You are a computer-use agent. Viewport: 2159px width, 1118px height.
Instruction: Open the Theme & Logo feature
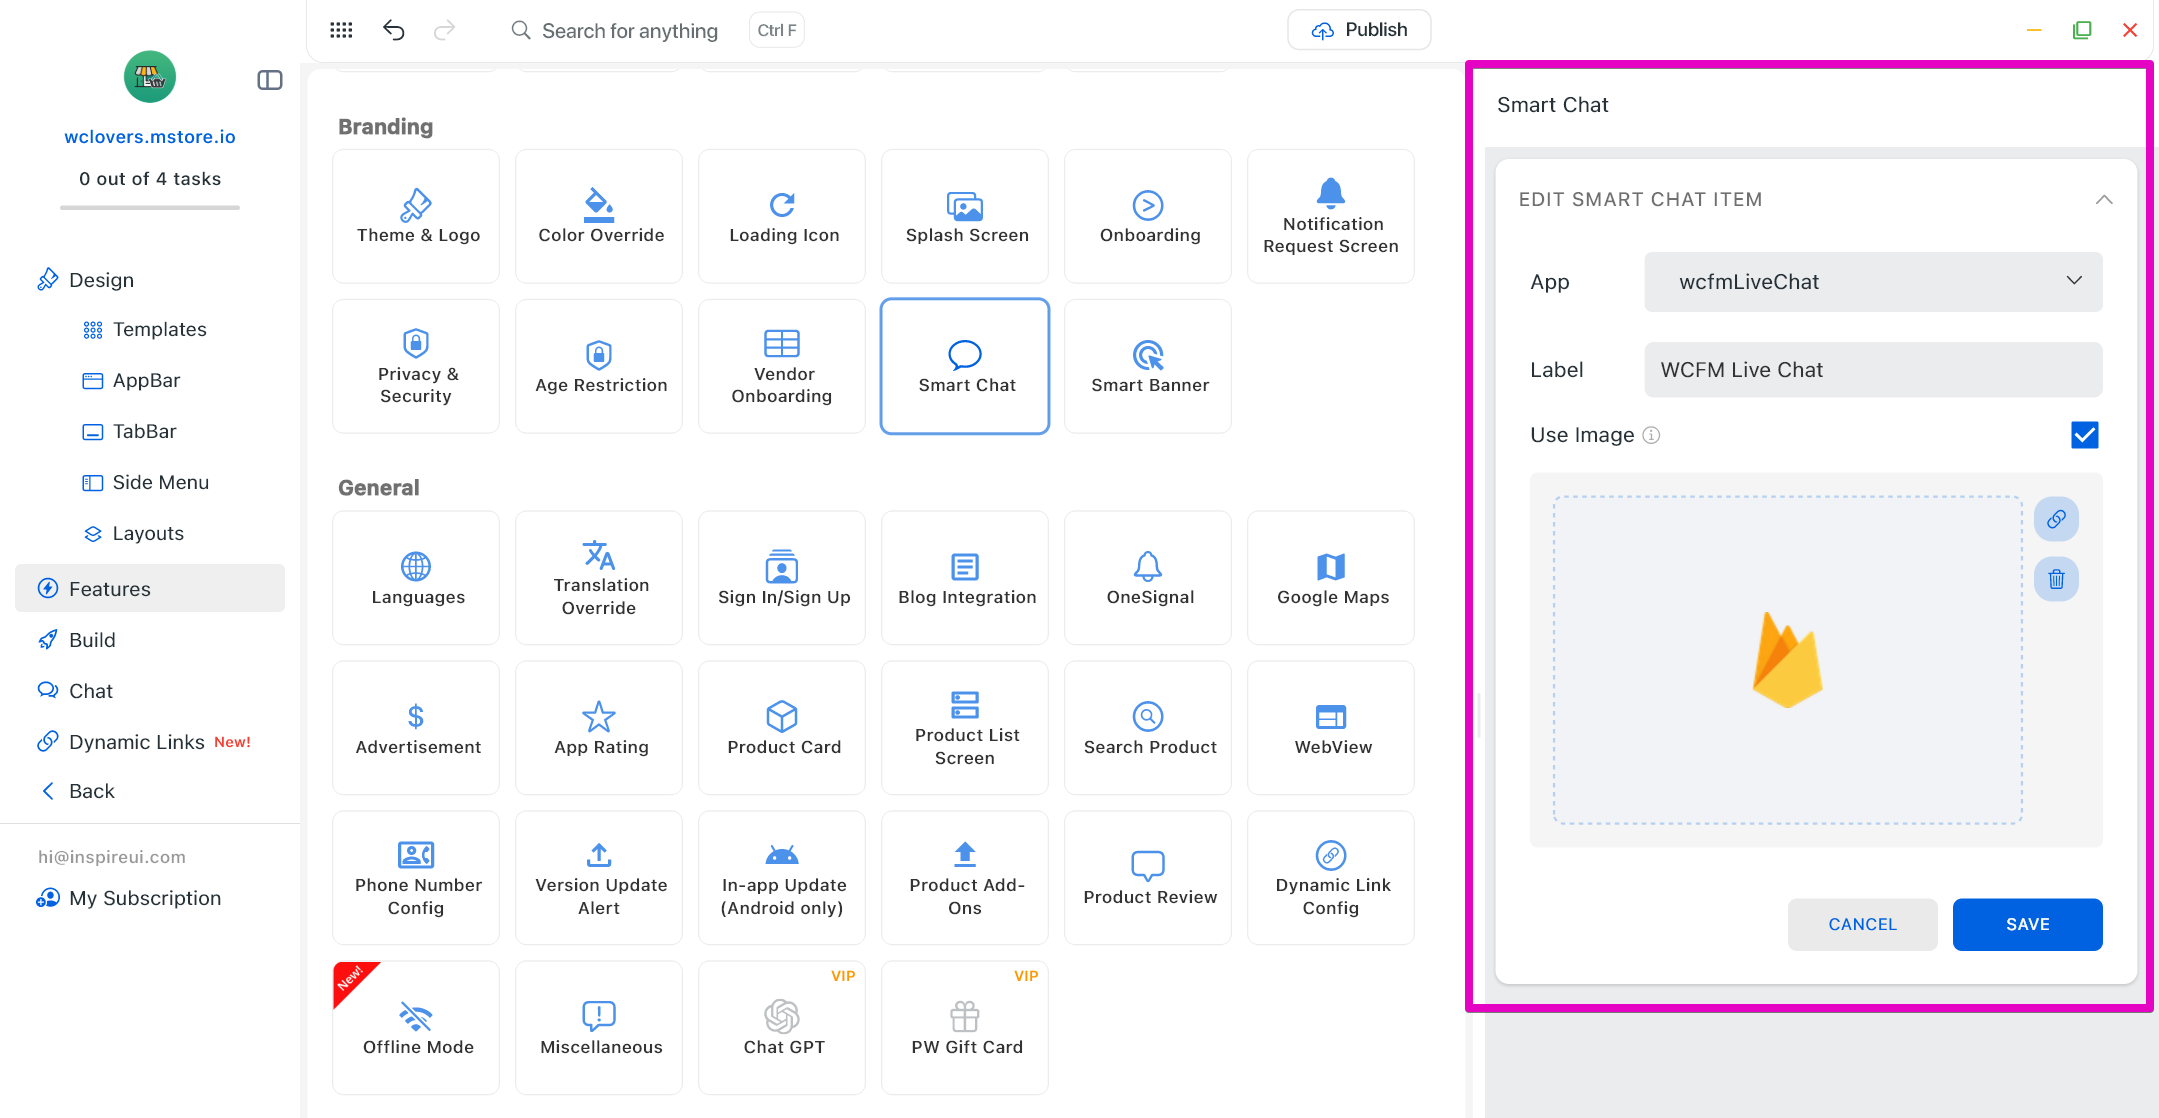pyautogui.click(x=416, y=216)
